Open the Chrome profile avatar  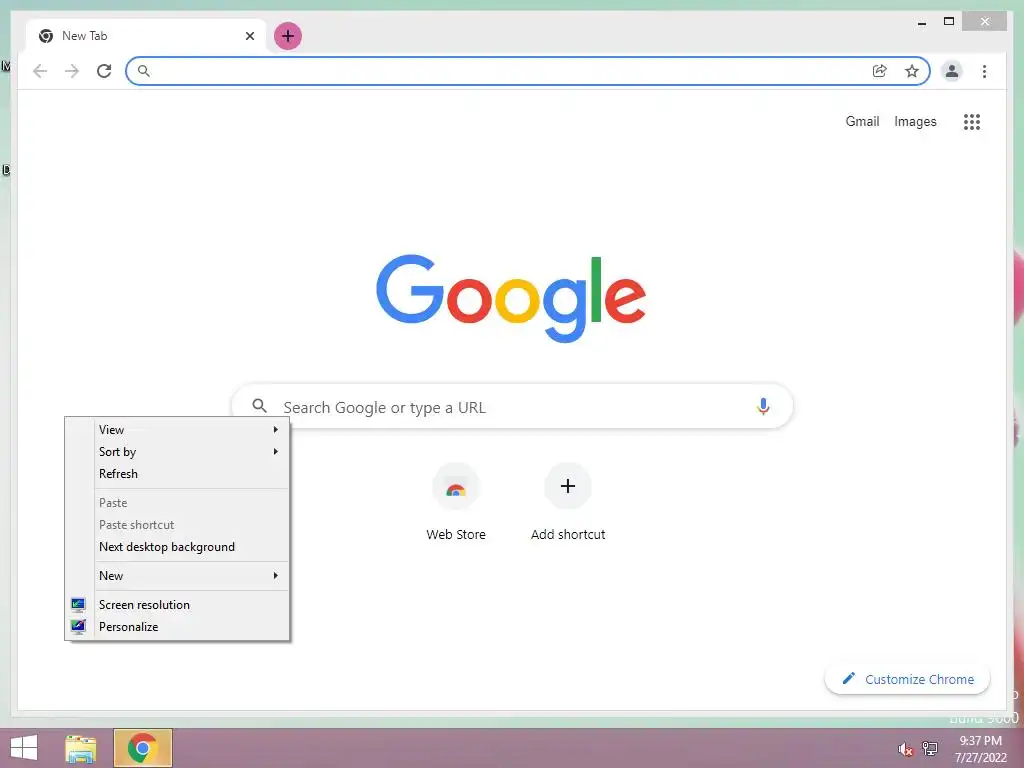[x=952, y=71]
